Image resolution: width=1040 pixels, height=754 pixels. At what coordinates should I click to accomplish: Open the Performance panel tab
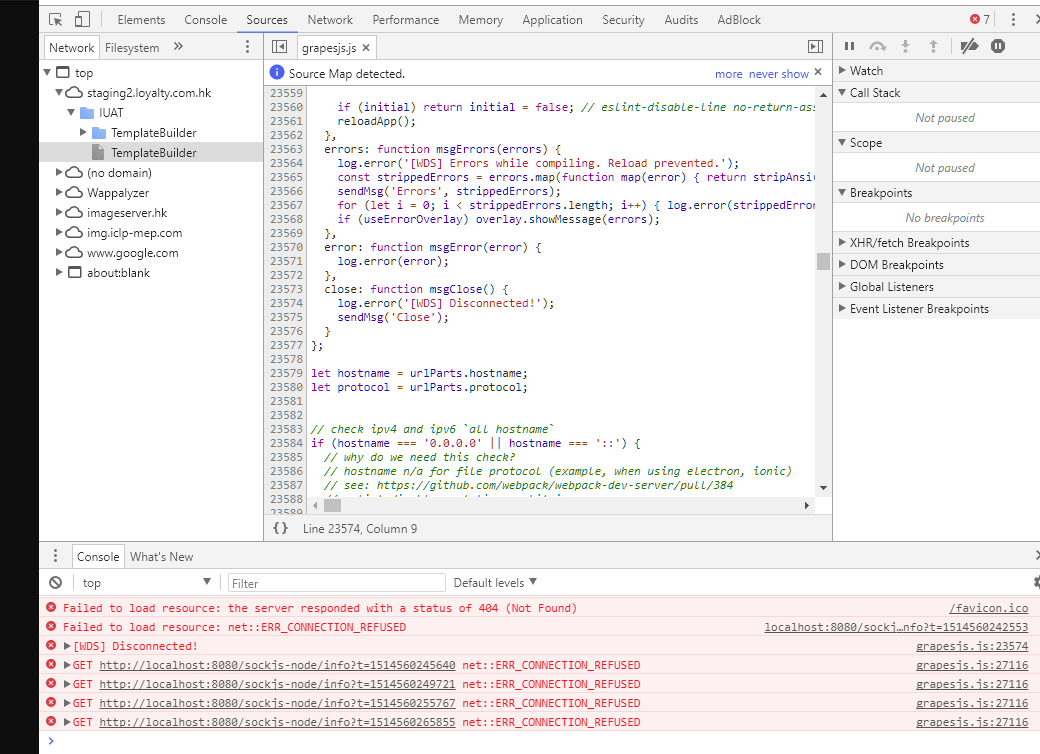[405, 20]
